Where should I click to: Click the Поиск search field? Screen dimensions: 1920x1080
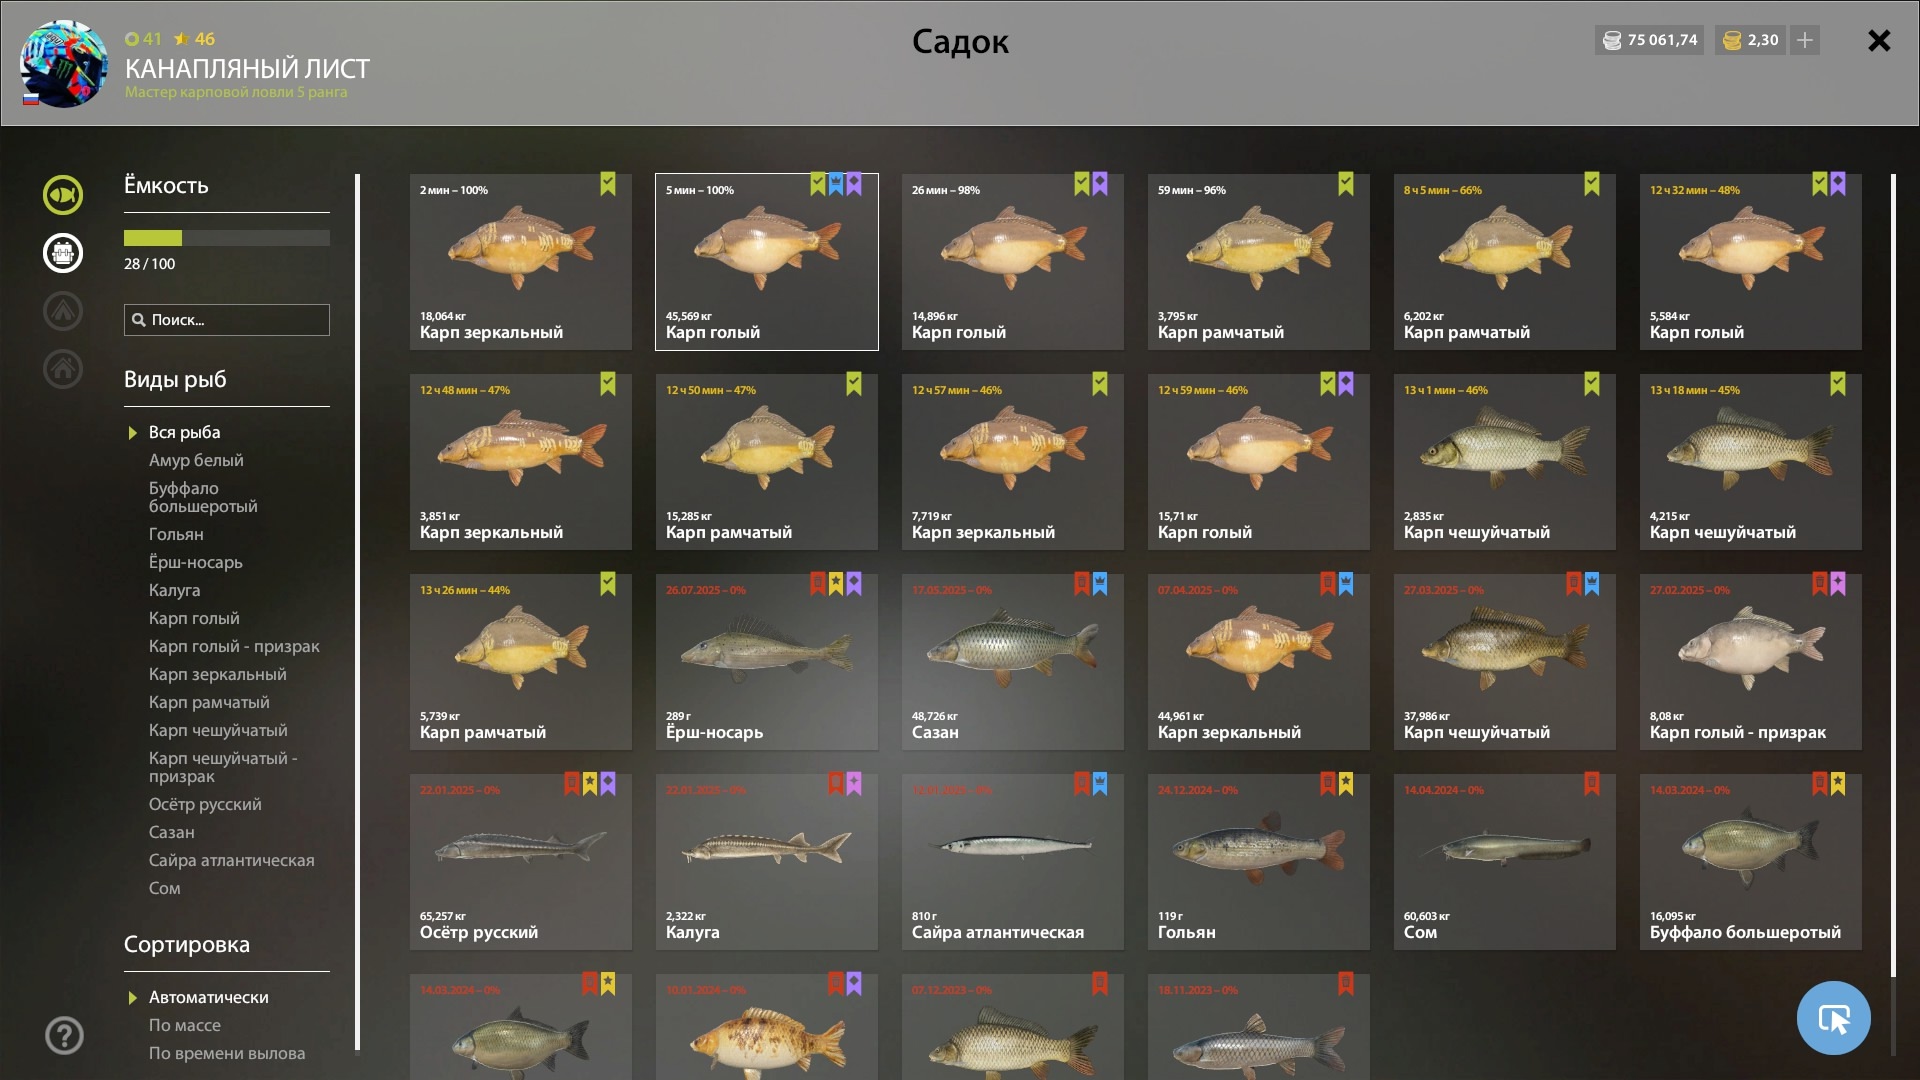[227, 320]
